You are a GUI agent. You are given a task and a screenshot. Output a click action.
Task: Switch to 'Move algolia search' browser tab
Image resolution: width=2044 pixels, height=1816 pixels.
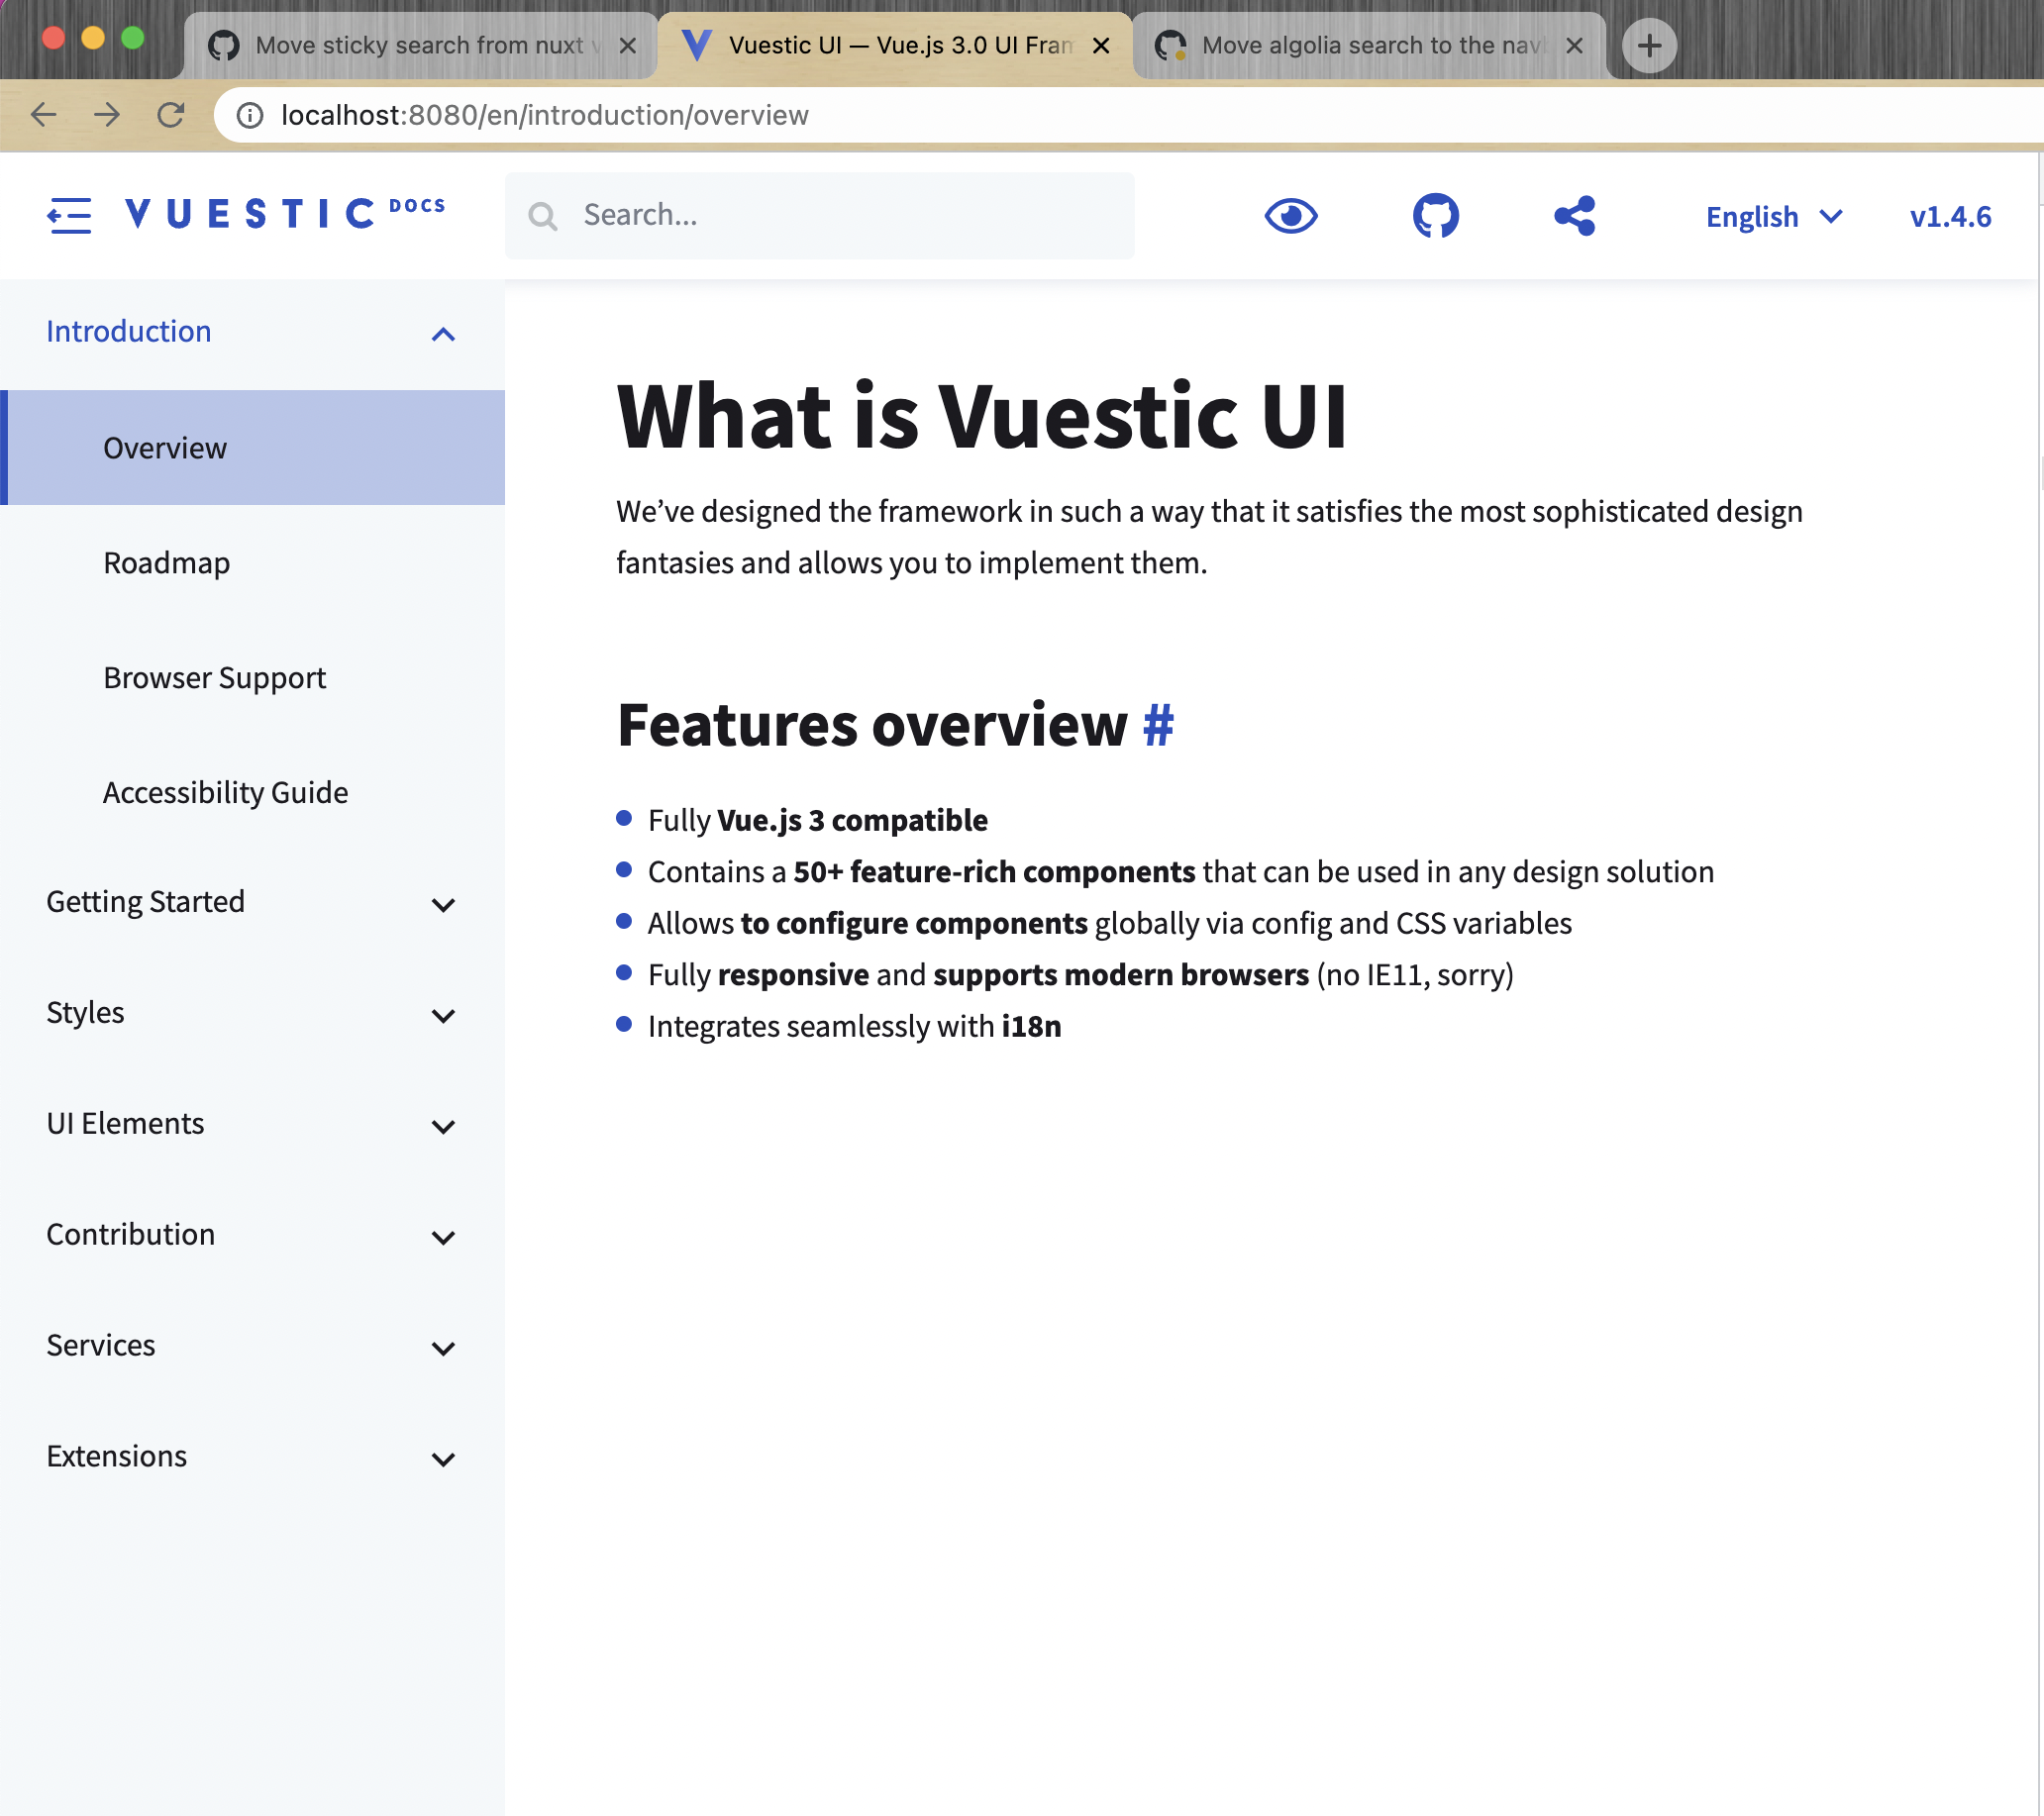point(1368,45)
